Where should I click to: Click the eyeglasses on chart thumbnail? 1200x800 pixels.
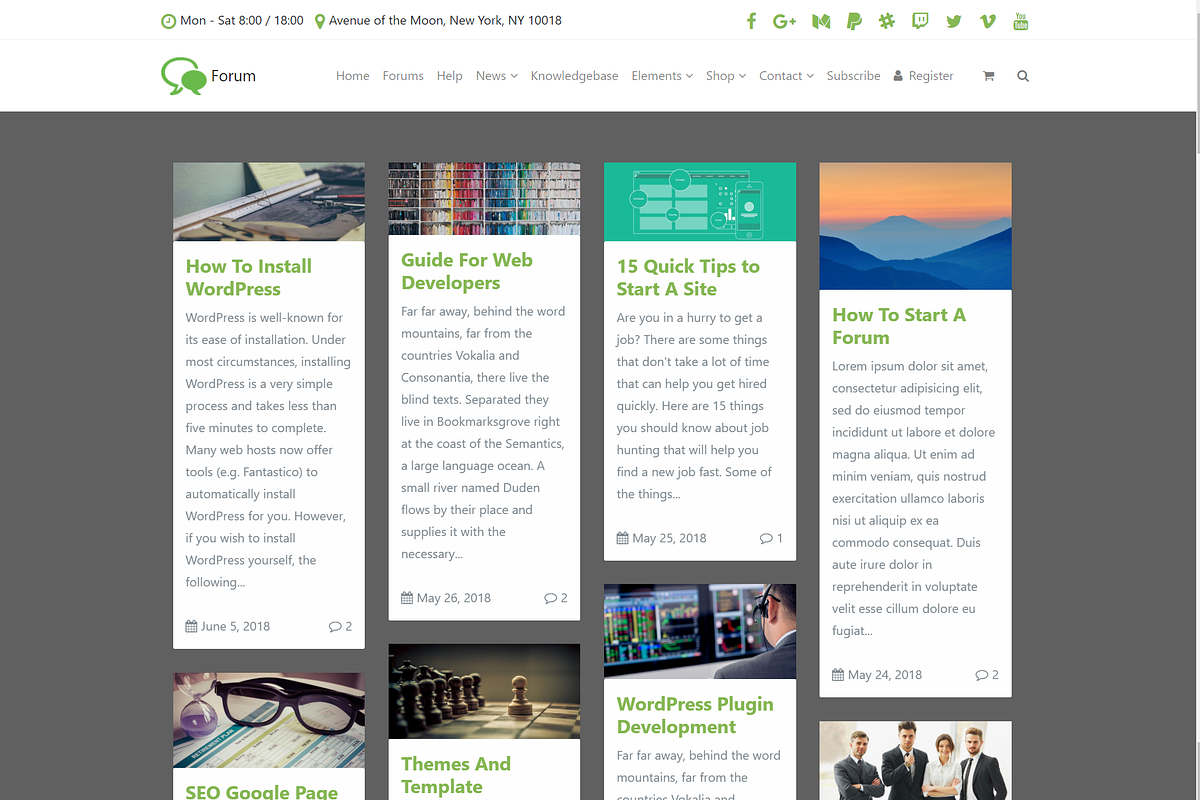point(269,720)
